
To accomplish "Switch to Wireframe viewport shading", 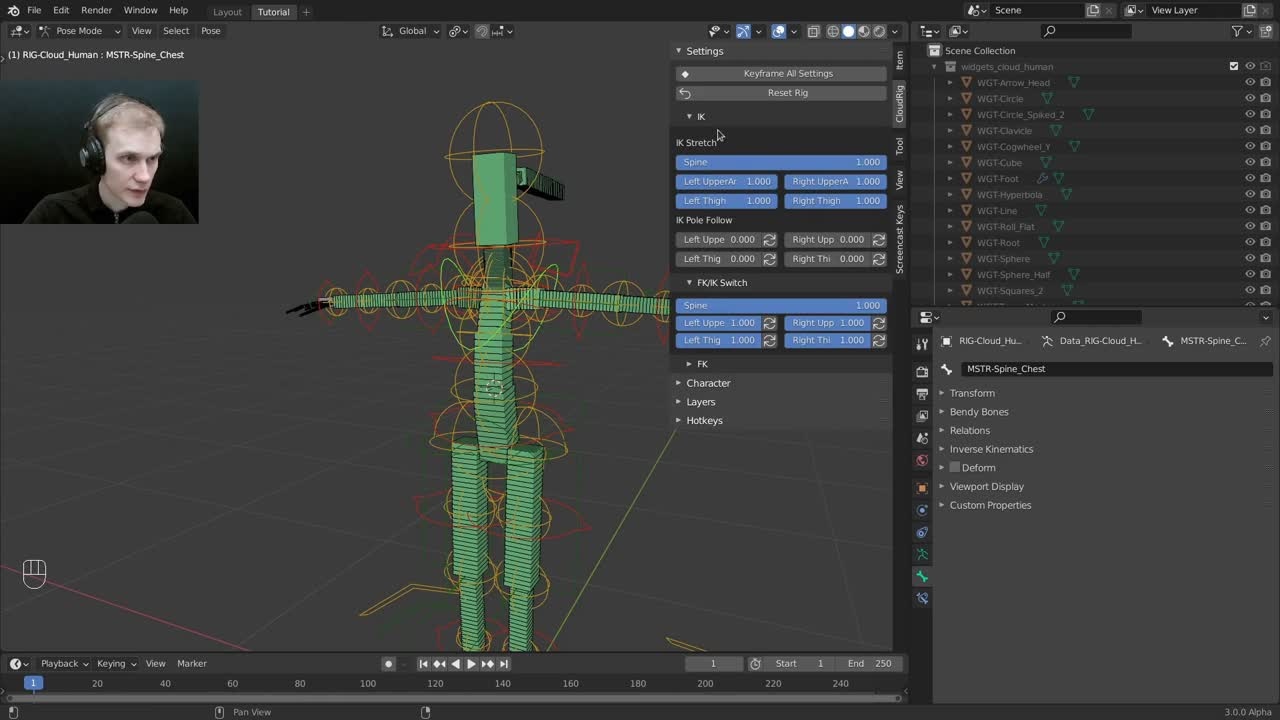I will tap(833, 31).
